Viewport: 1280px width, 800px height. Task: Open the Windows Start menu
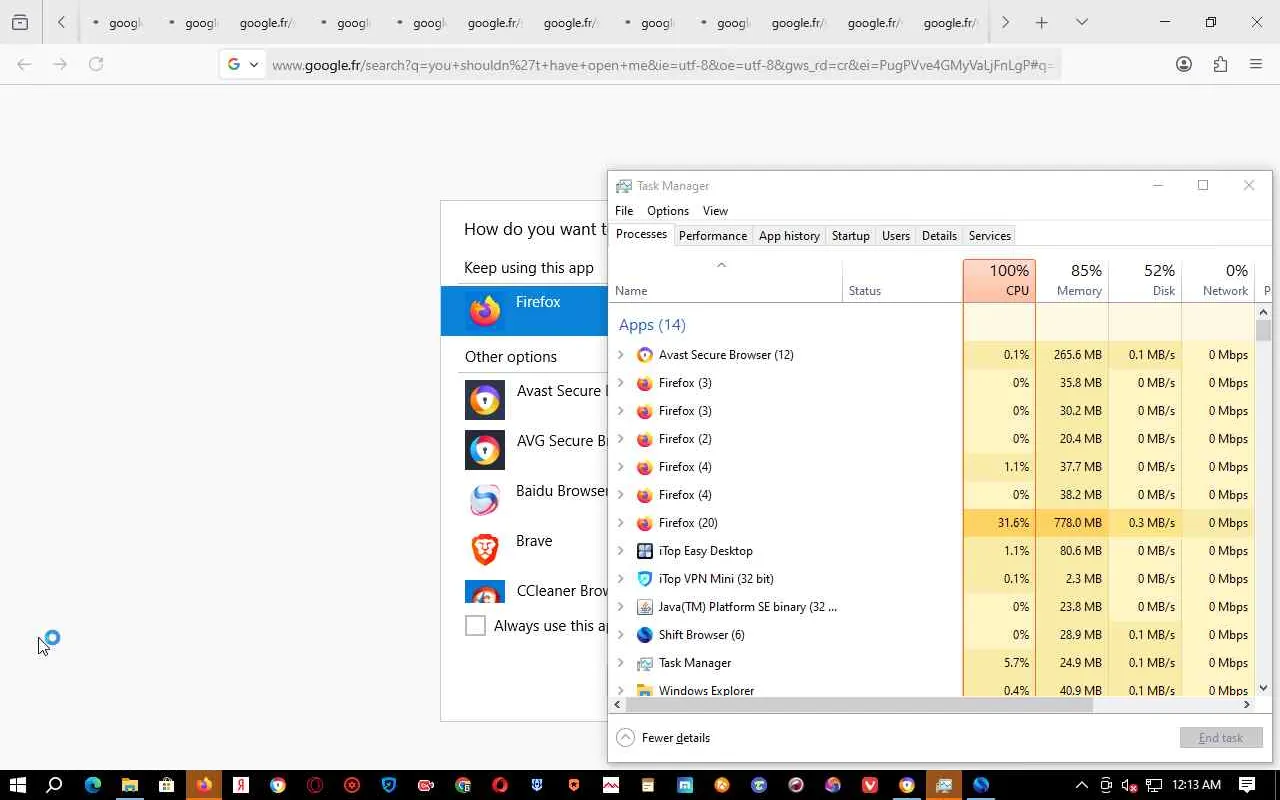point(17,785)
